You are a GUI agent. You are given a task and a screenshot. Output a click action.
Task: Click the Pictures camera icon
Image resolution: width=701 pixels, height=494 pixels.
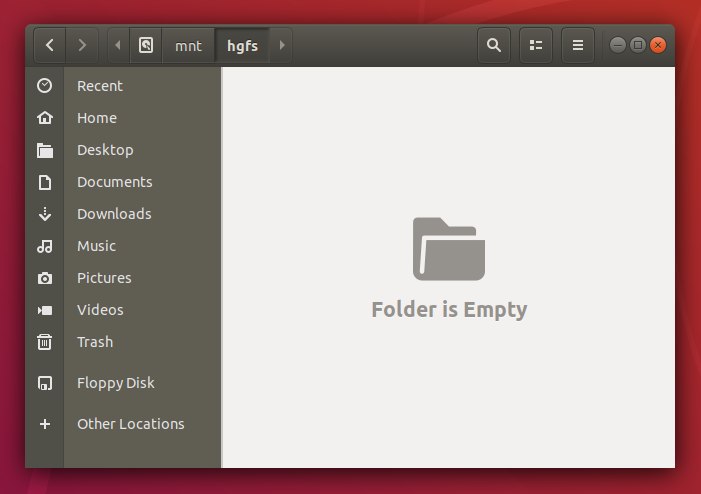[x=45, y=278]
